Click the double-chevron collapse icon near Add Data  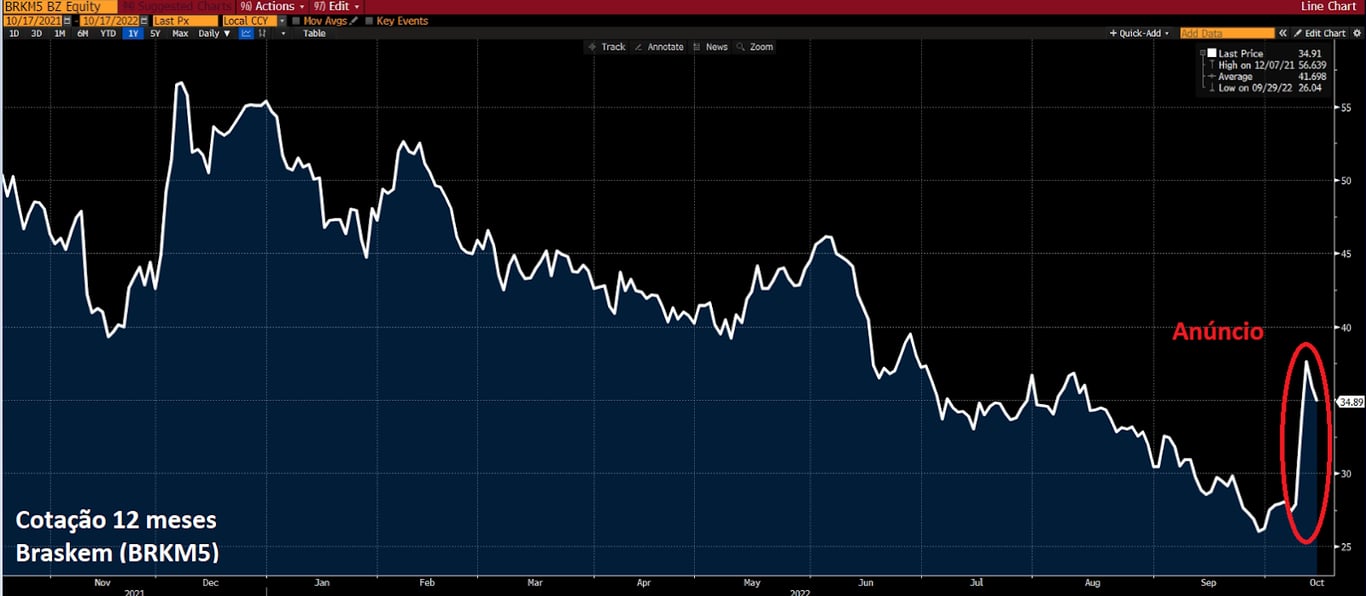click(1283, 33)
